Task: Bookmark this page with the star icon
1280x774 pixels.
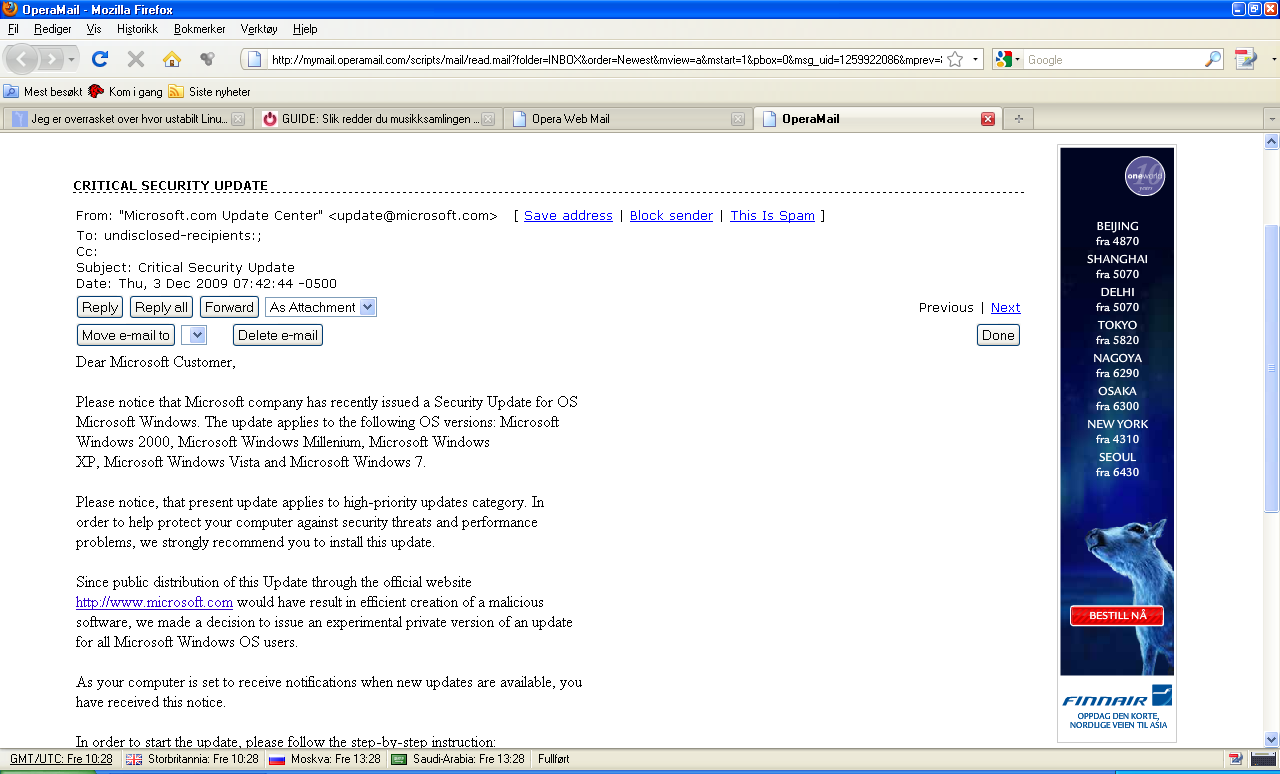Action: [x=955, y=59]
